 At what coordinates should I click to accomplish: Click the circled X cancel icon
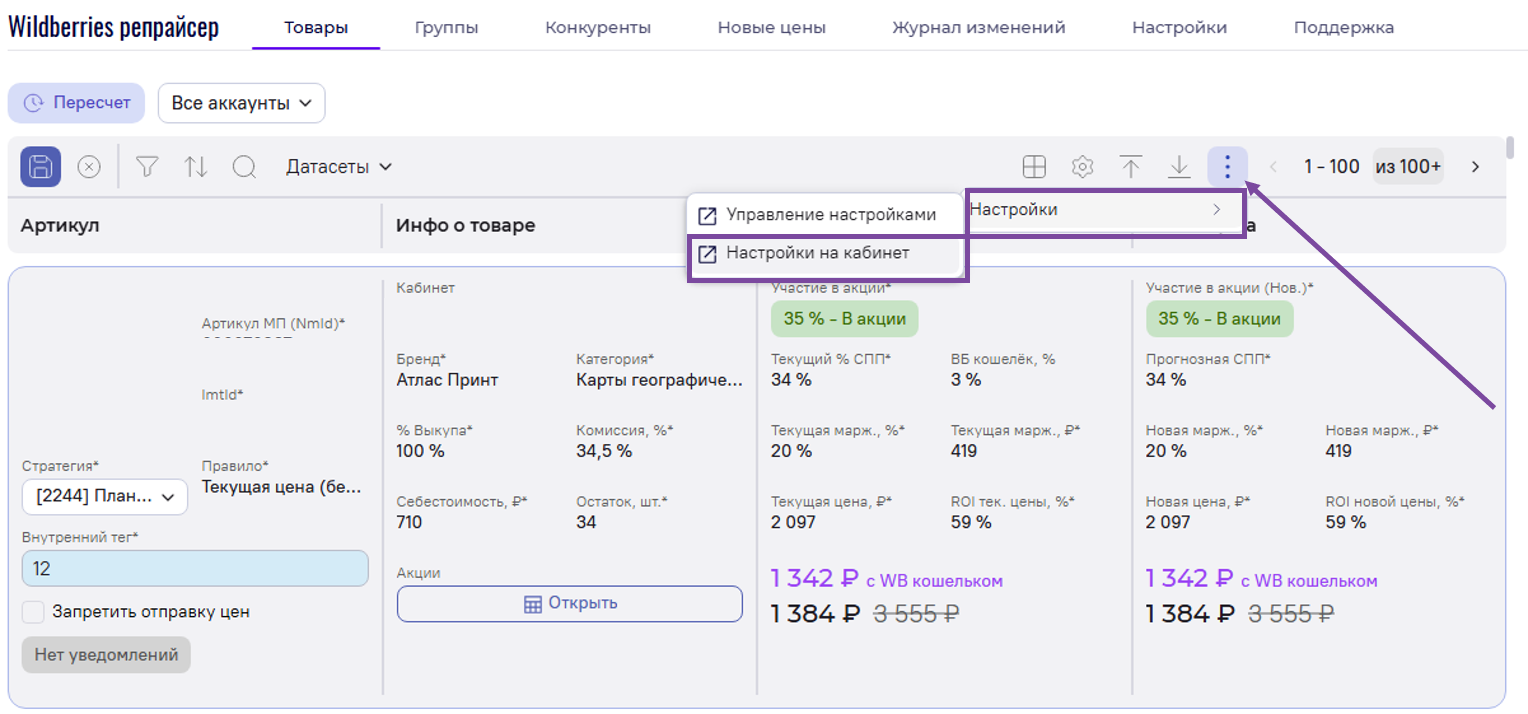click(x=89, y=167)
